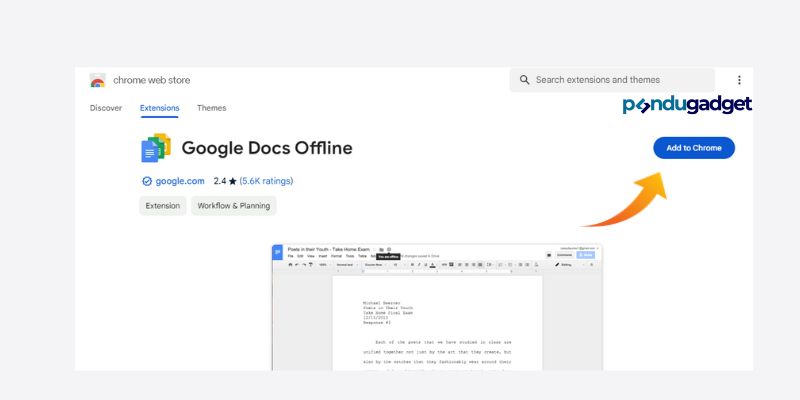The image size is (800, 400).
Task: Switch to the Extensions tab
Action: click(160, 108)
